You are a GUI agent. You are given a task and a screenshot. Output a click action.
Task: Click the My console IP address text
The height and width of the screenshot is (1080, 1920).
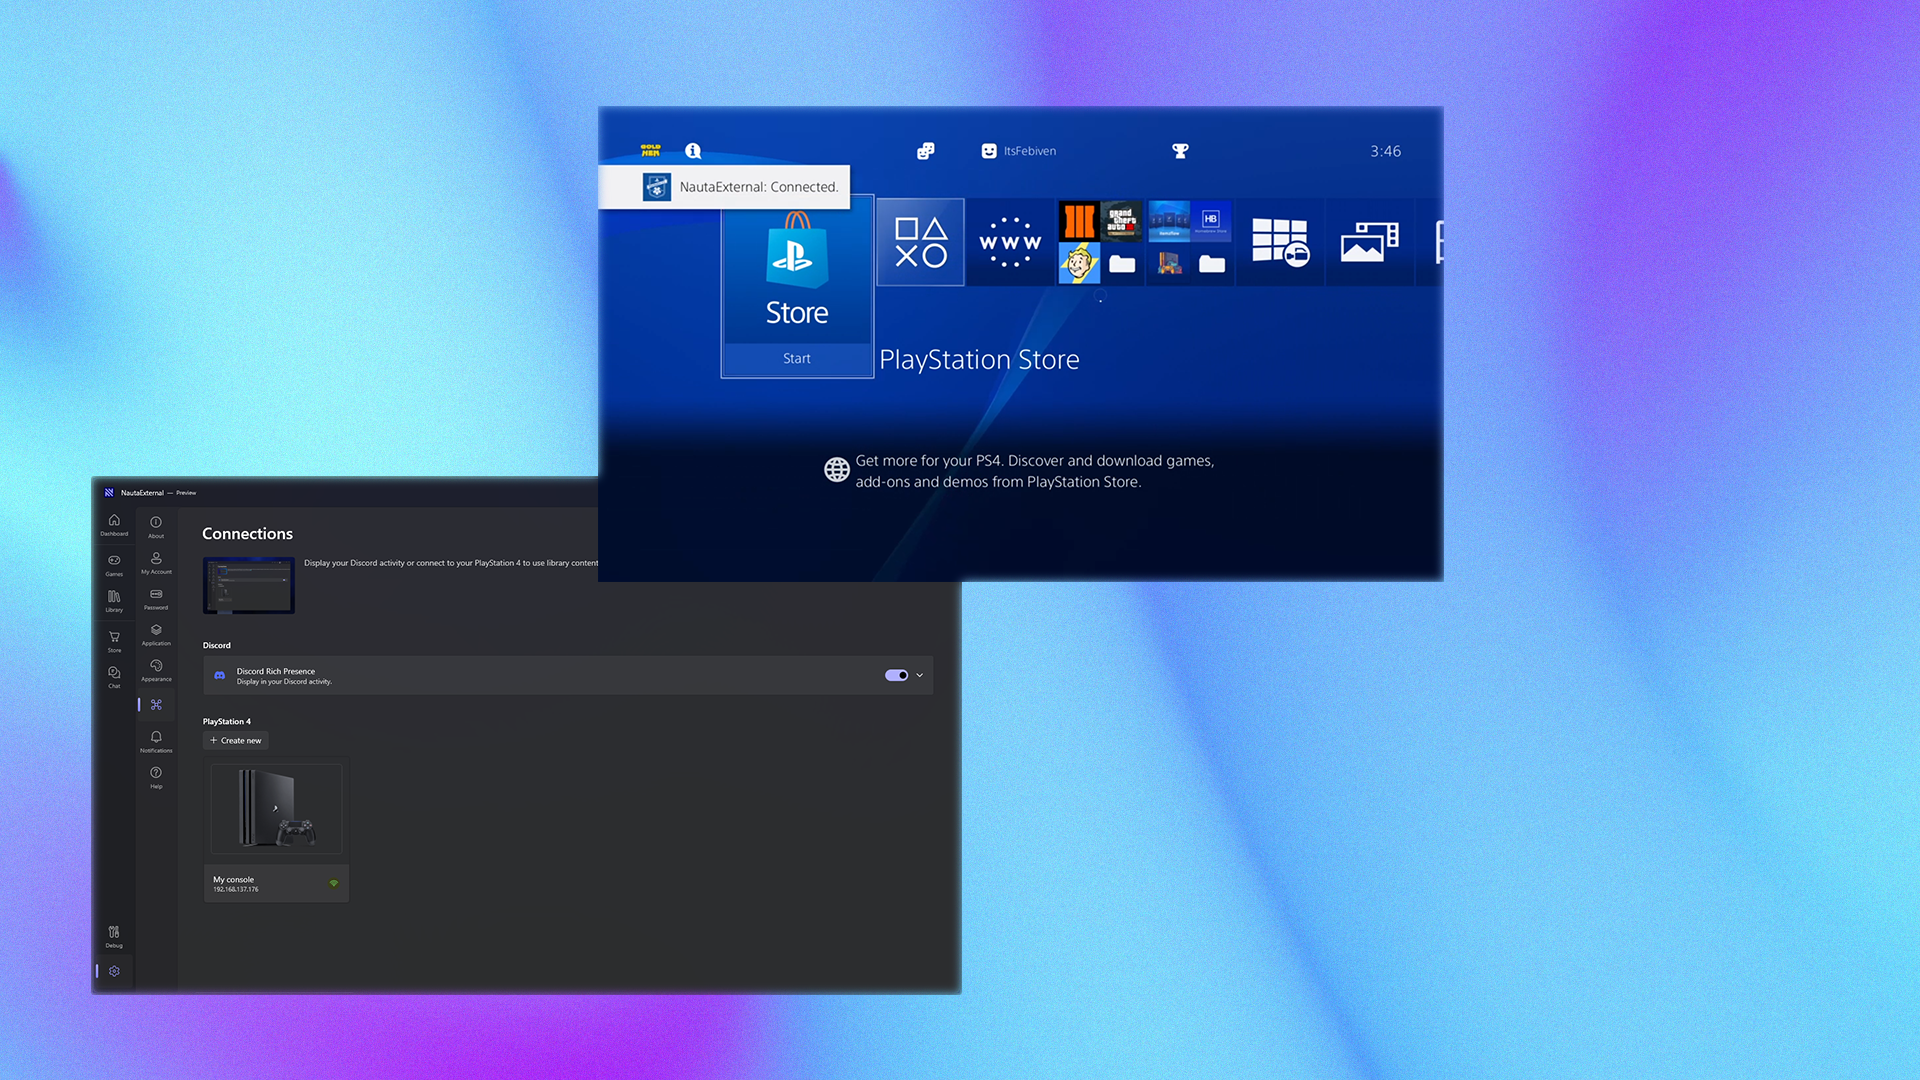point(236,889)
